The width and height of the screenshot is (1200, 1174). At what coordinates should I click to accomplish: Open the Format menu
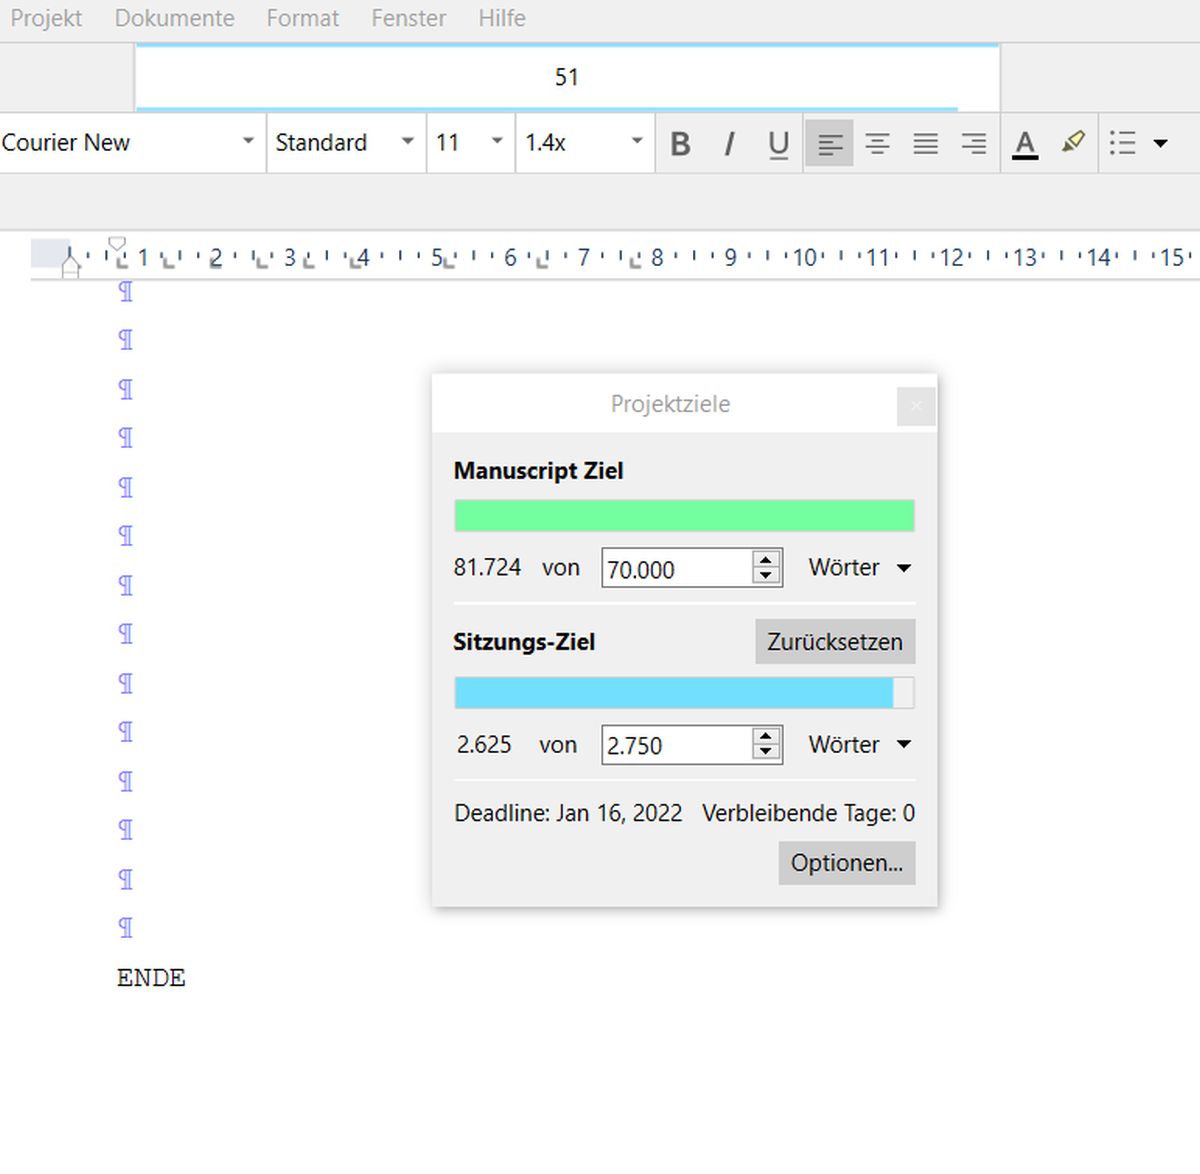point(302,18)
